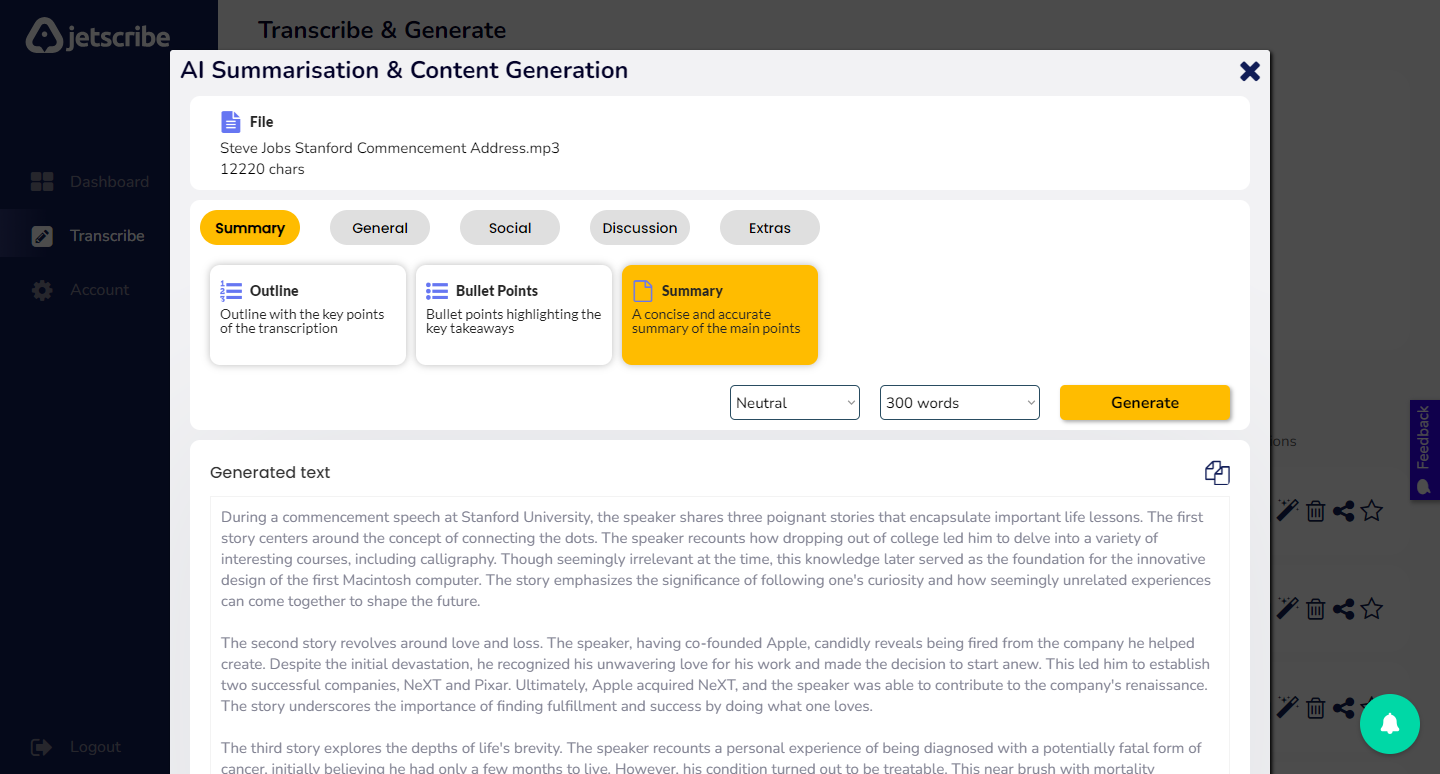Open the notifications bell
1440x774 pixels.
click(x=1390, y=724)
